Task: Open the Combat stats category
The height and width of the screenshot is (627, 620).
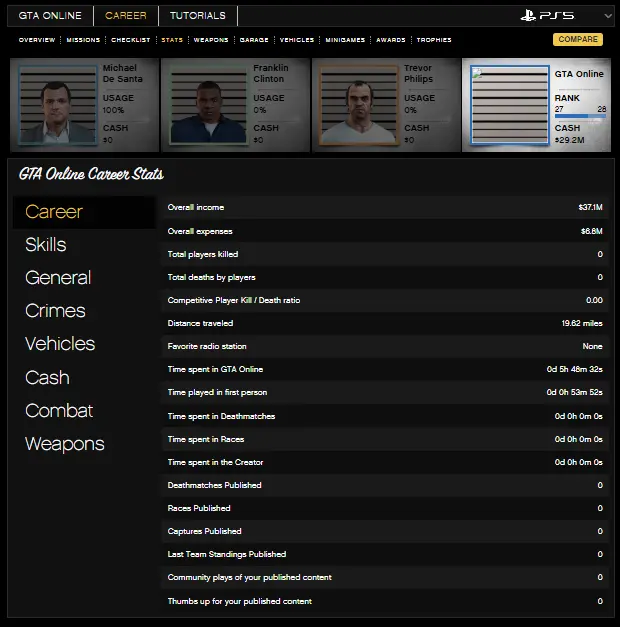Action: click(59, 411)
